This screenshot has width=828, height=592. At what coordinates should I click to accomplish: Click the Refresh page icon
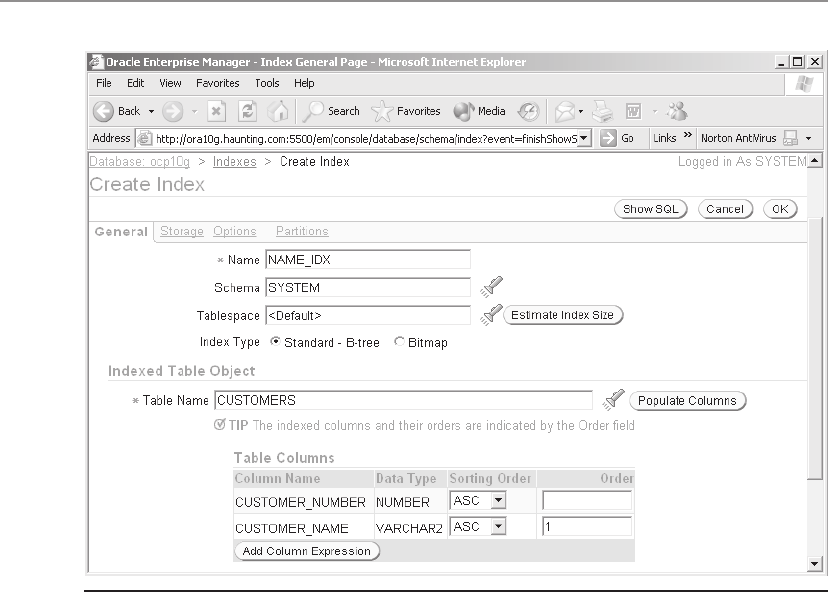(247, 111)
